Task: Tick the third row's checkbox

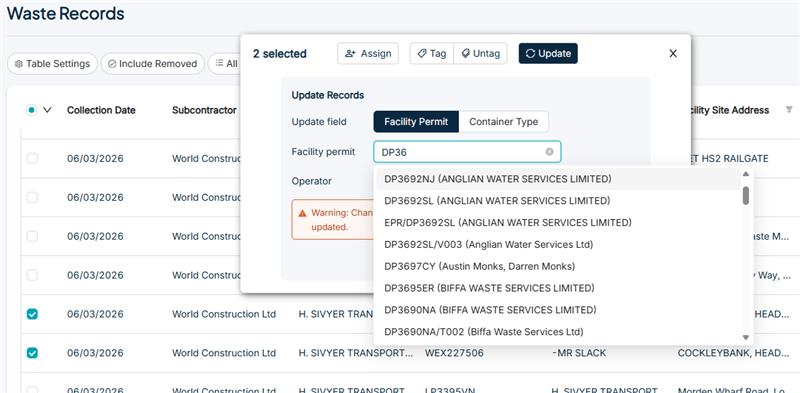Action: [x=32, y=236]
